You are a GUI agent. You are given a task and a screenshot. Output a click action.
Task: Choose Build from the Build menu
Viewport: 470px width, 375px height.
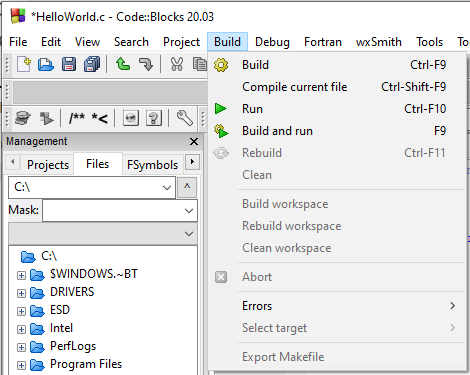pyautogui.click(x=337, y=65)
